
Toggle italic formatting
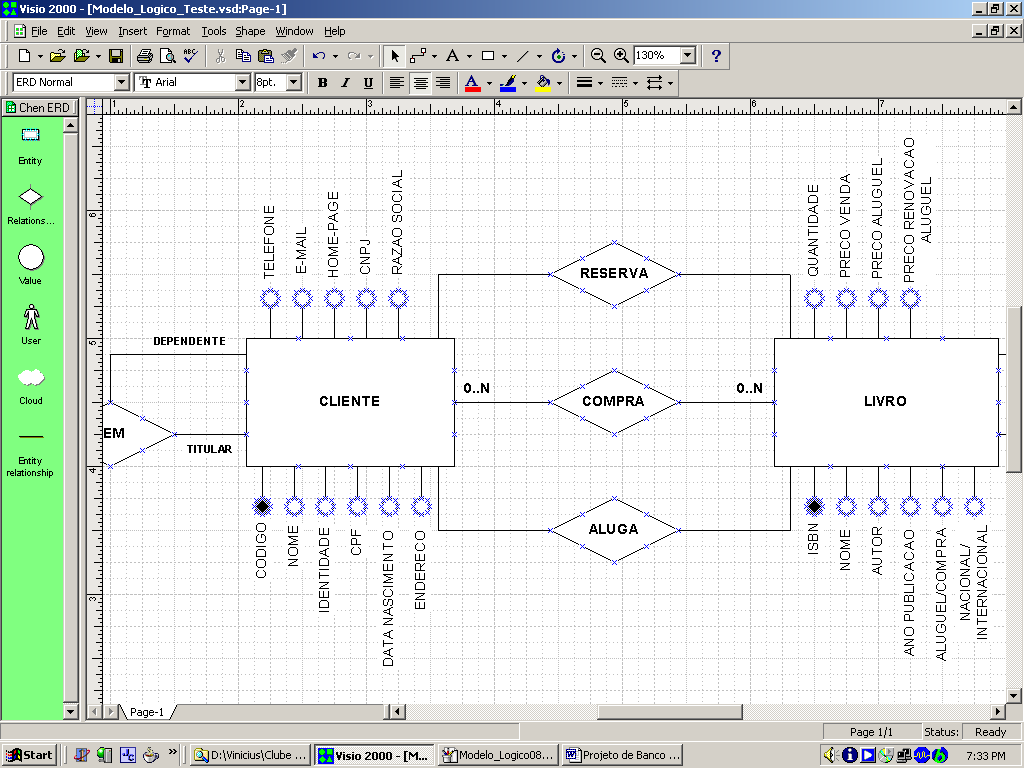pyautogui.click(x=345, y=83)
